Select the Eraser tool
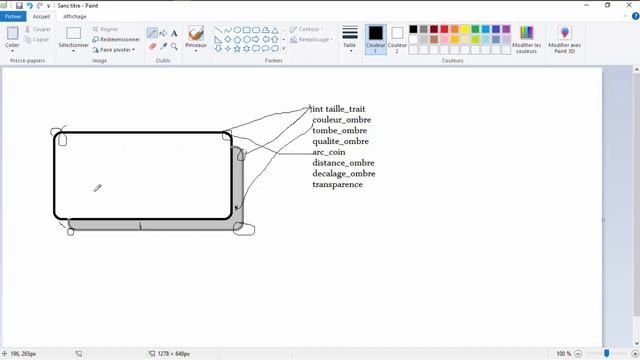Viewport: 640px width, 360px height. (152, 46)
